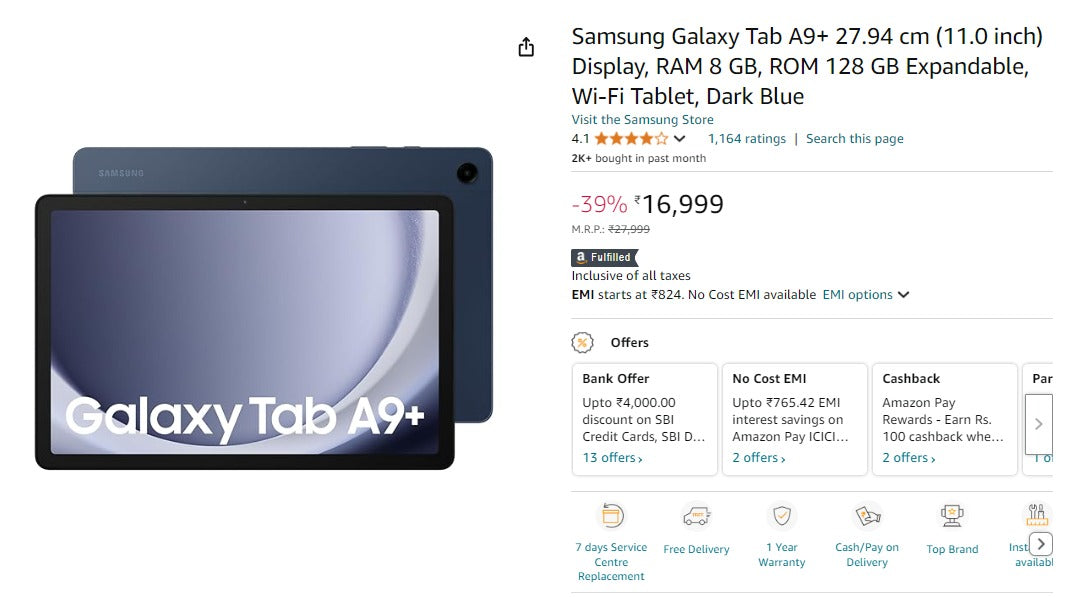Select the Bank Offer card

tap(644, 418)
